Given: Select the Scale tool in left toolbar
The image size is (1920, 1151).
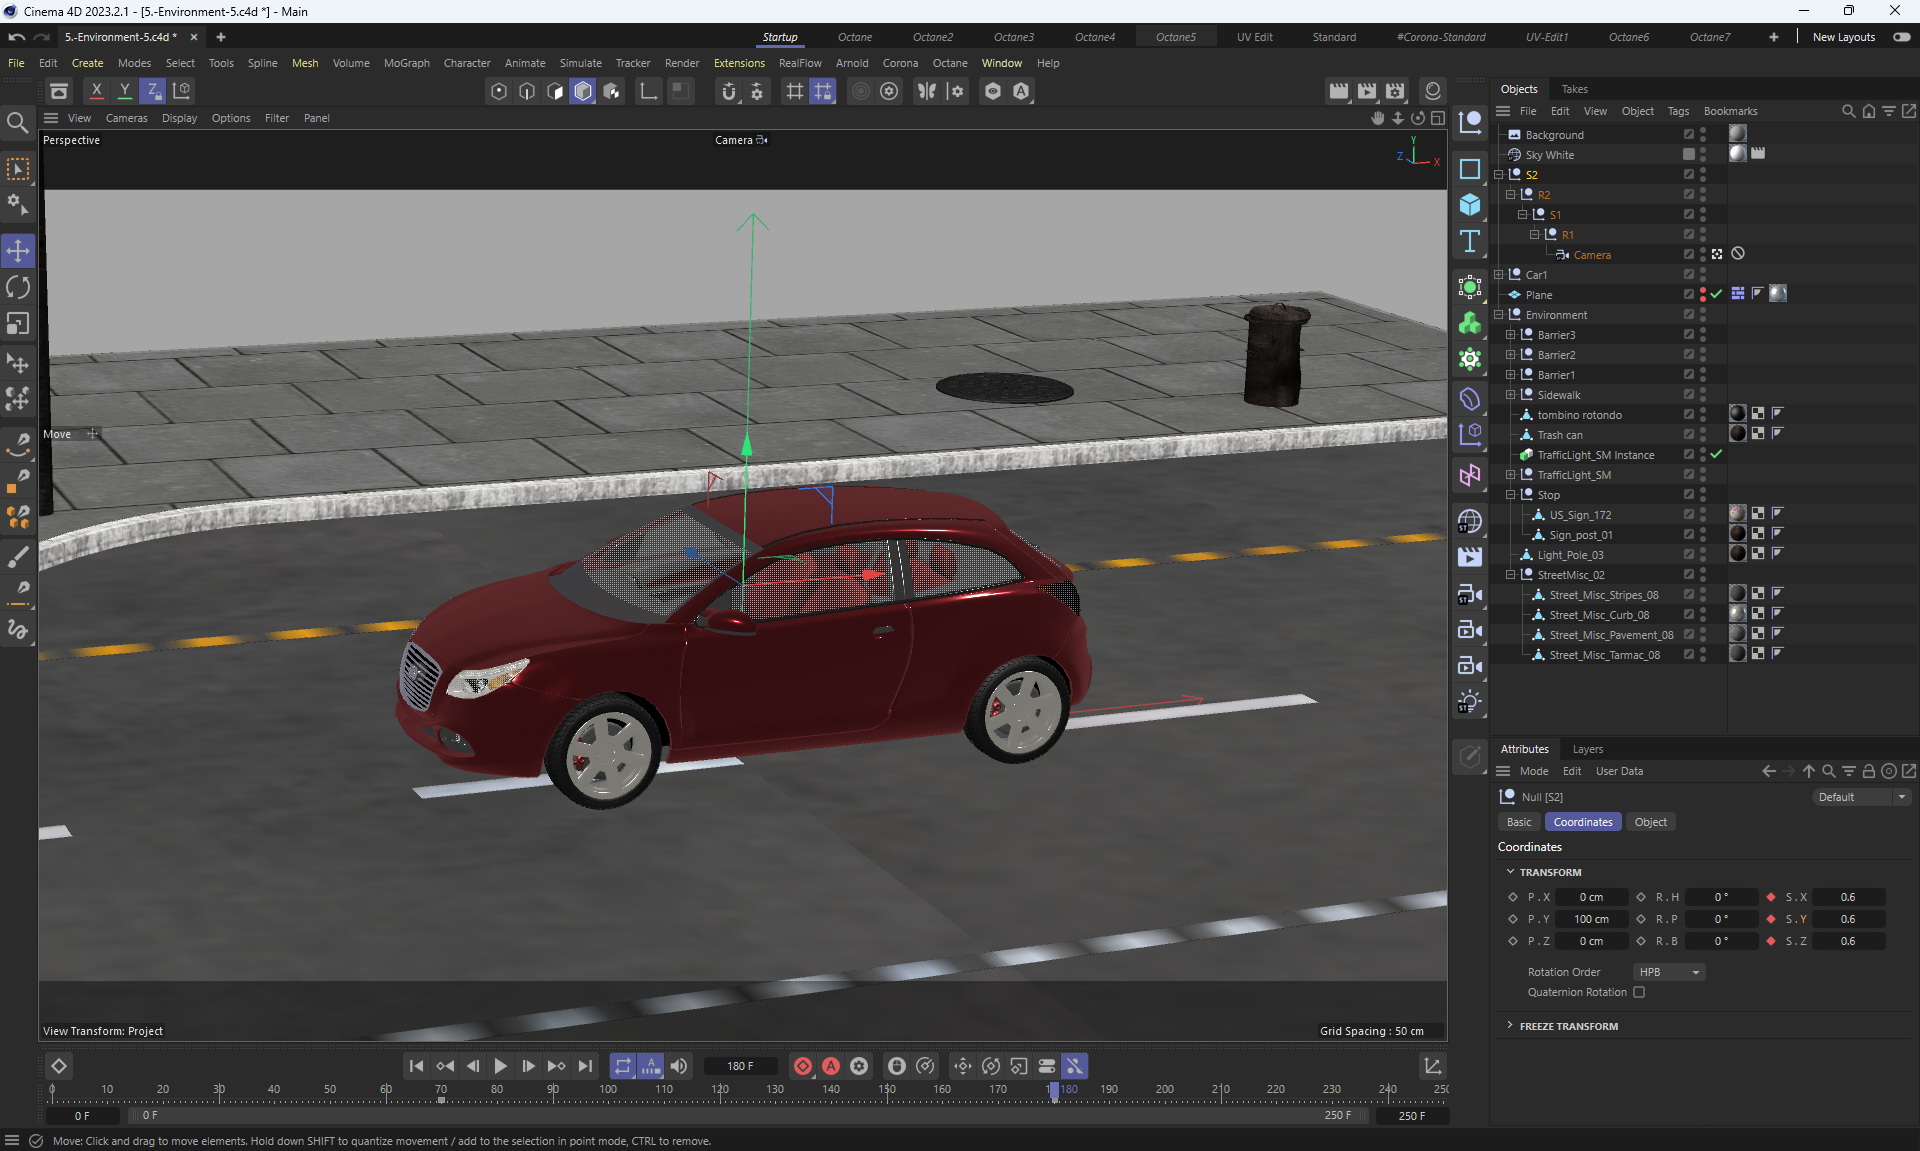Looking at the screenshot, I should (x=18, y=324).
